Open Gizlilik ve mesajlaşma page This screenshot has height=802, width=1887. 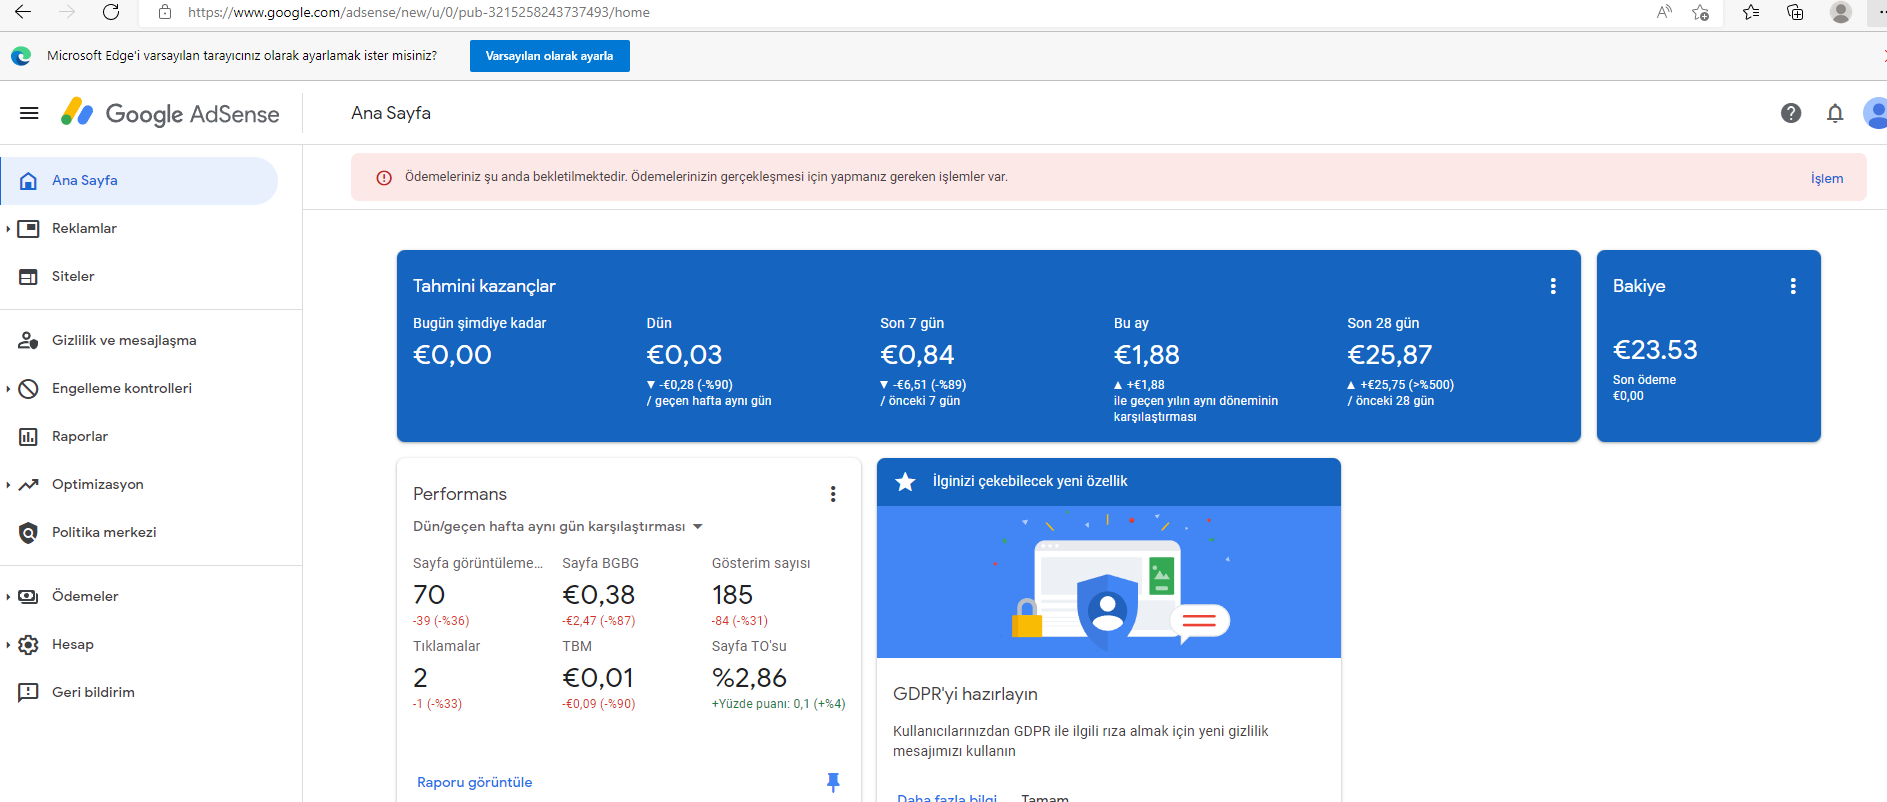pos(124,341)
